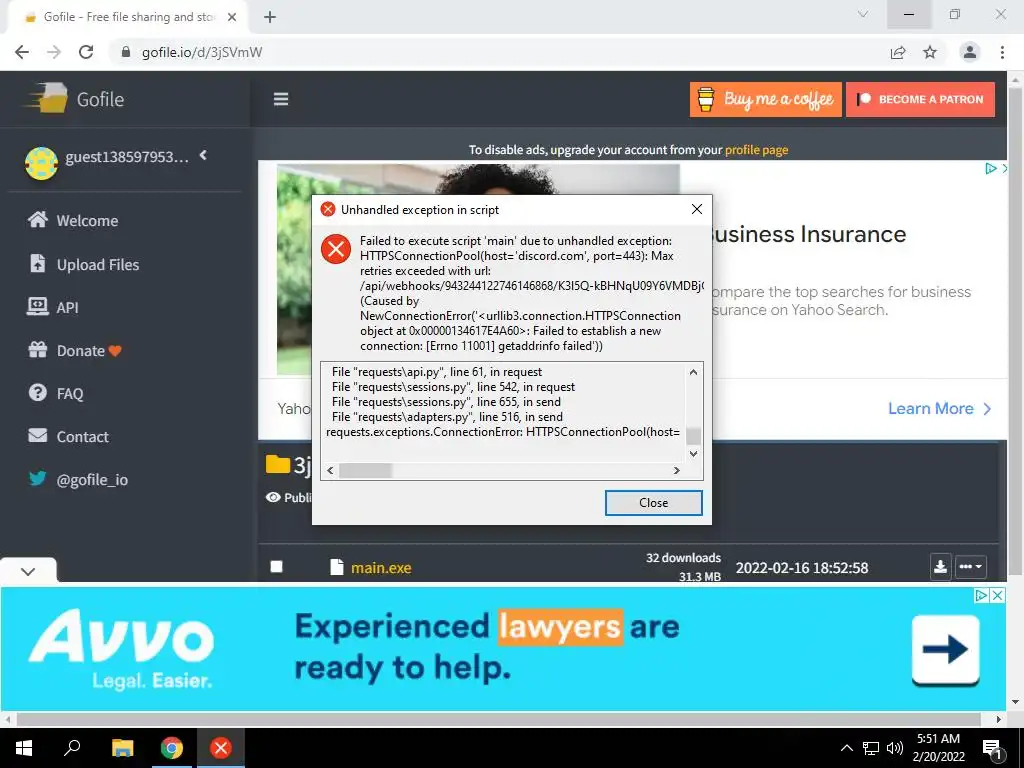Click the Become a Patron button
The image size is (1024, 768).
[920, 99]
